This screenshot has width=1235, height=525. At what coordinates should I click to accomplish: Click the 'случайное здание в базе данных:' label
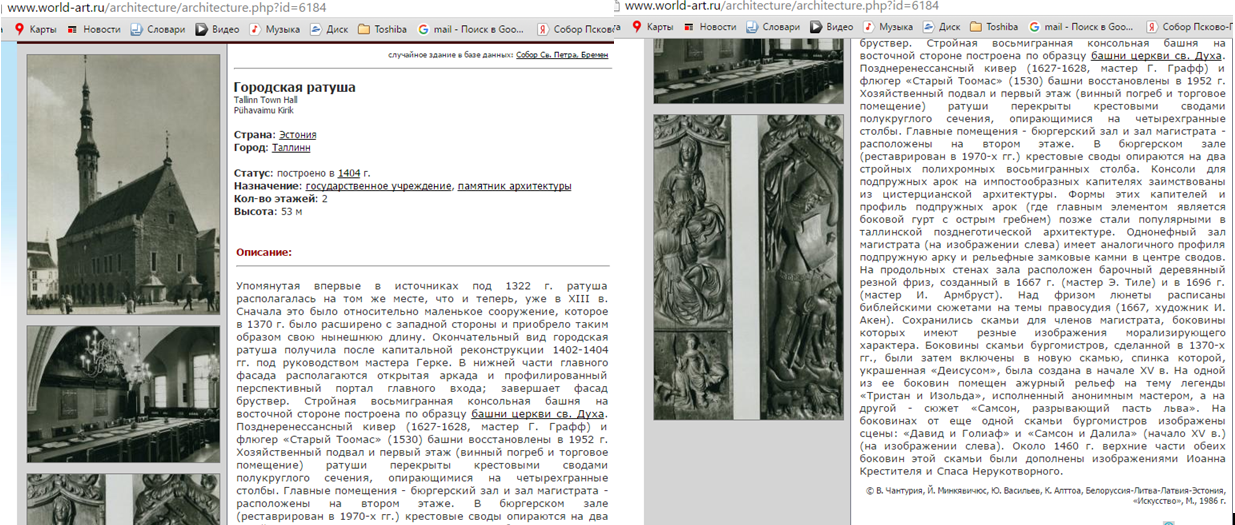[x=451, y=55]
